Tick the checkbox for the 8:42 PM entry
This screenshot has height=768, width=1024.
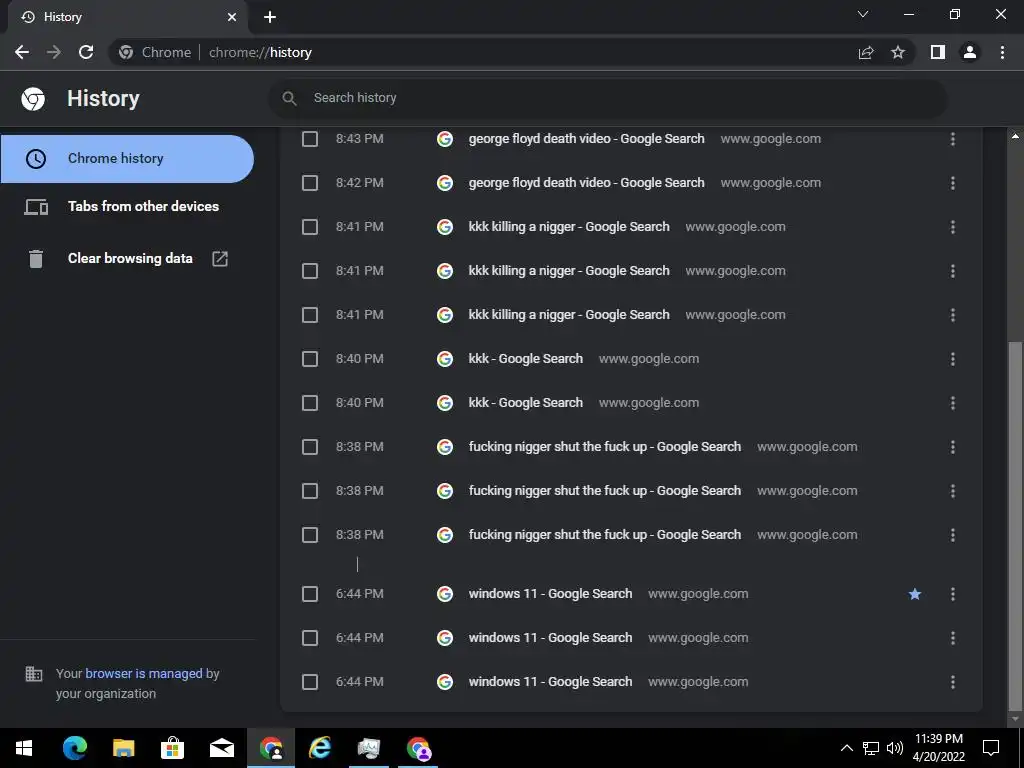click(310, 183)
